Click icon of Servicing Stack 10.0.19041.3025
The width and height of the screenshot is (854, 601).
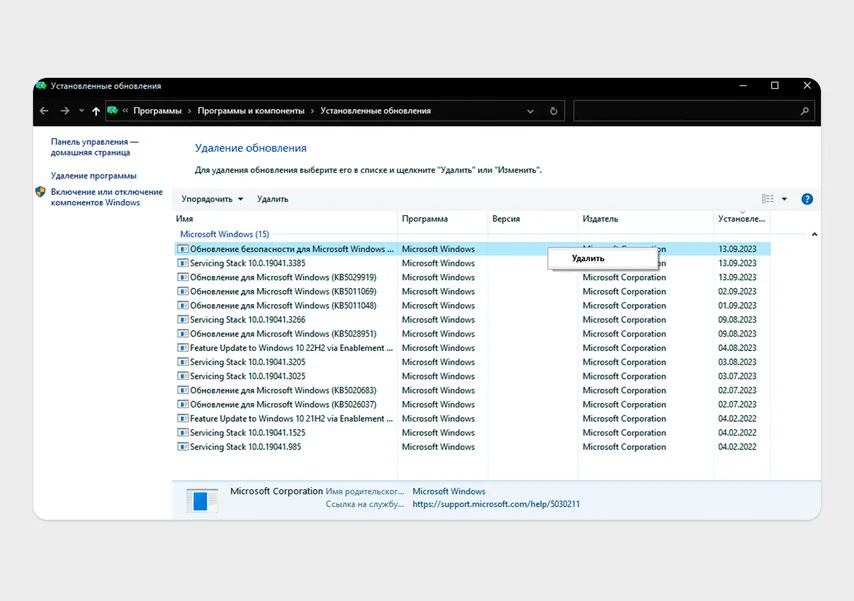(183, 376)
